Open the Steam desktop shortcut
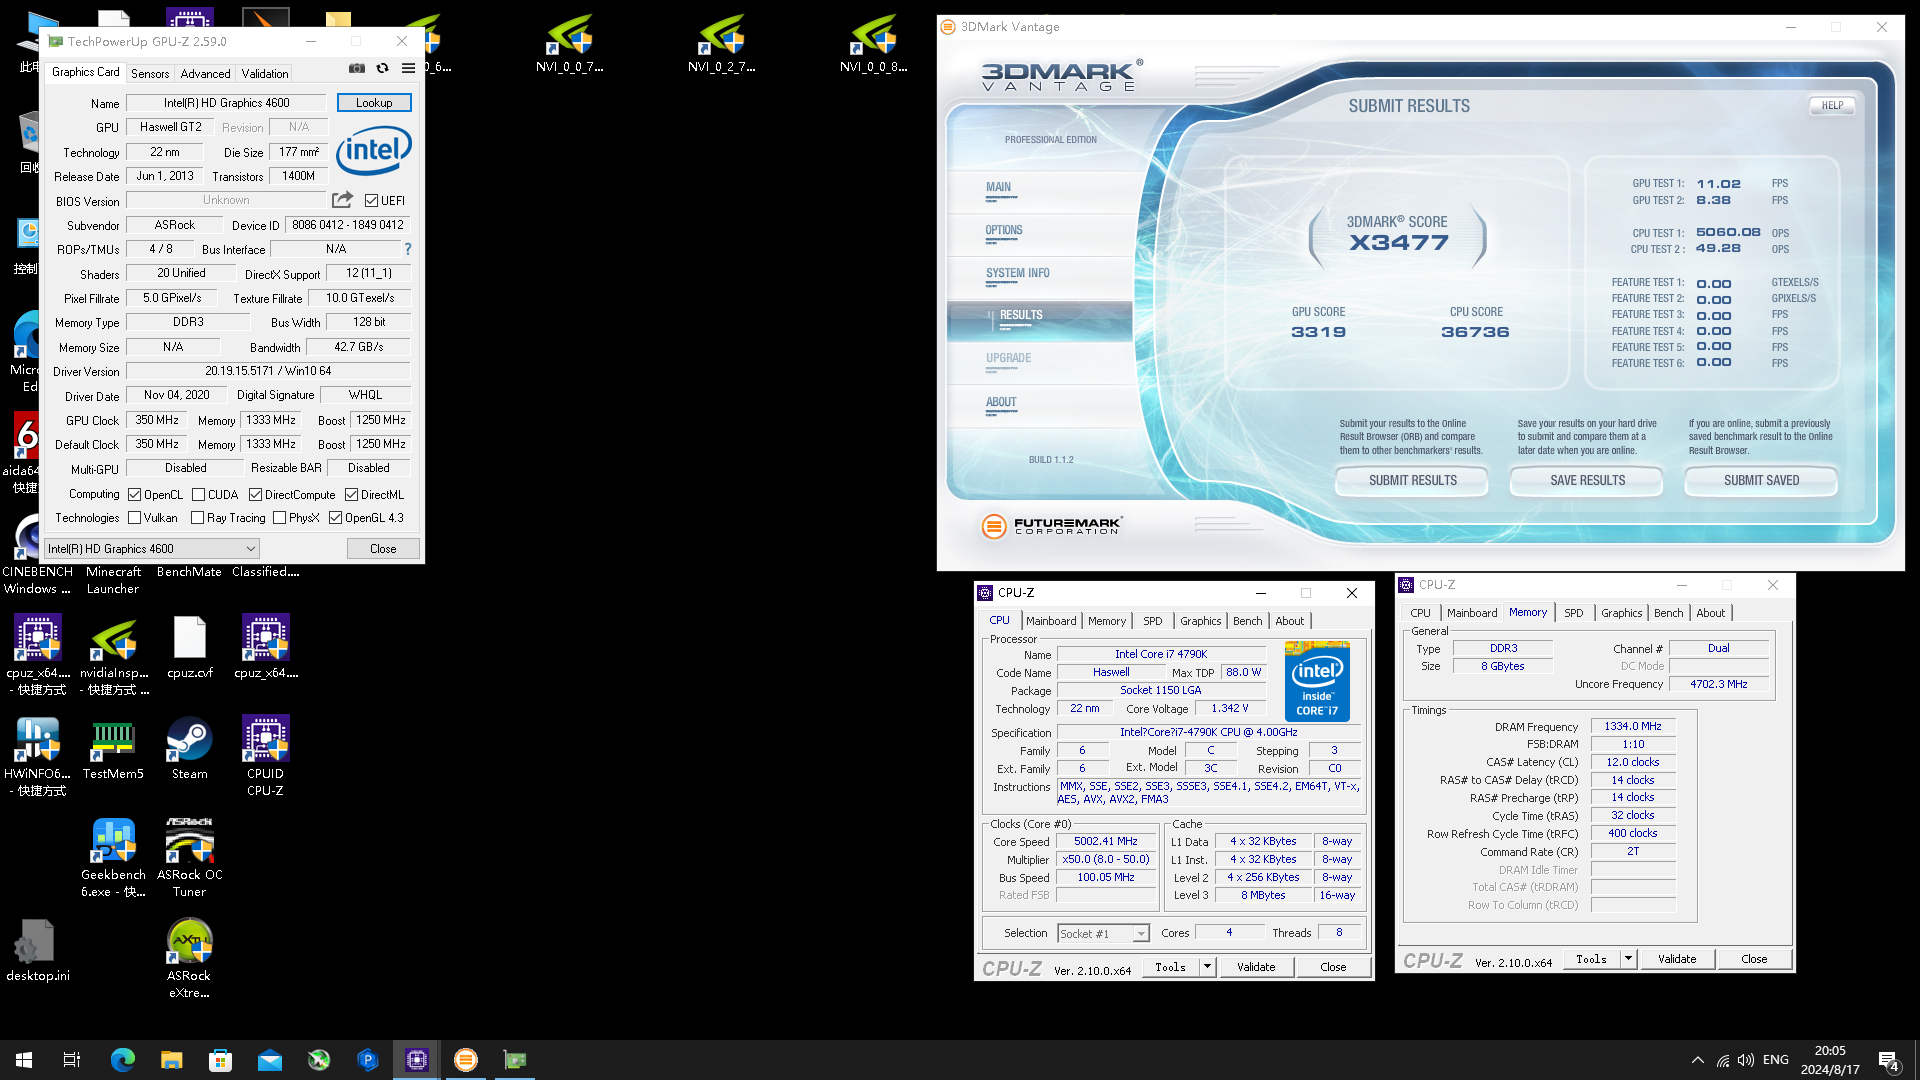Viewport: 1920px width, 1080px height. [189, 750]
